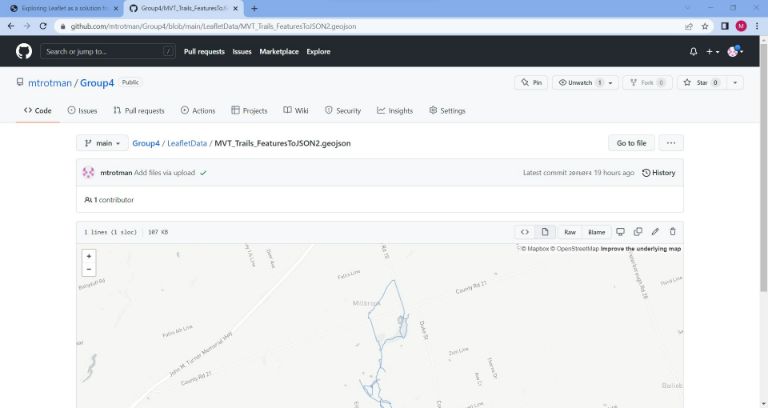Open the Issues repository tab
The width and height of the screenshot is (768, 408).
(x=82, y=111)
